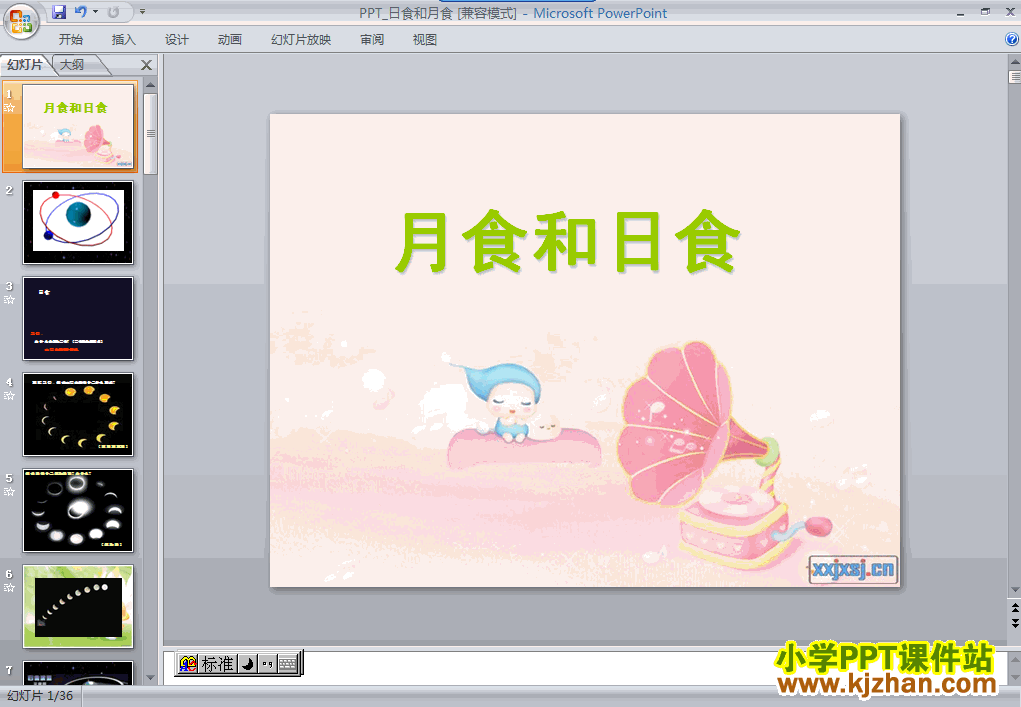
Task: Click the slide title text 月食和日食
Action: (568, 242)
